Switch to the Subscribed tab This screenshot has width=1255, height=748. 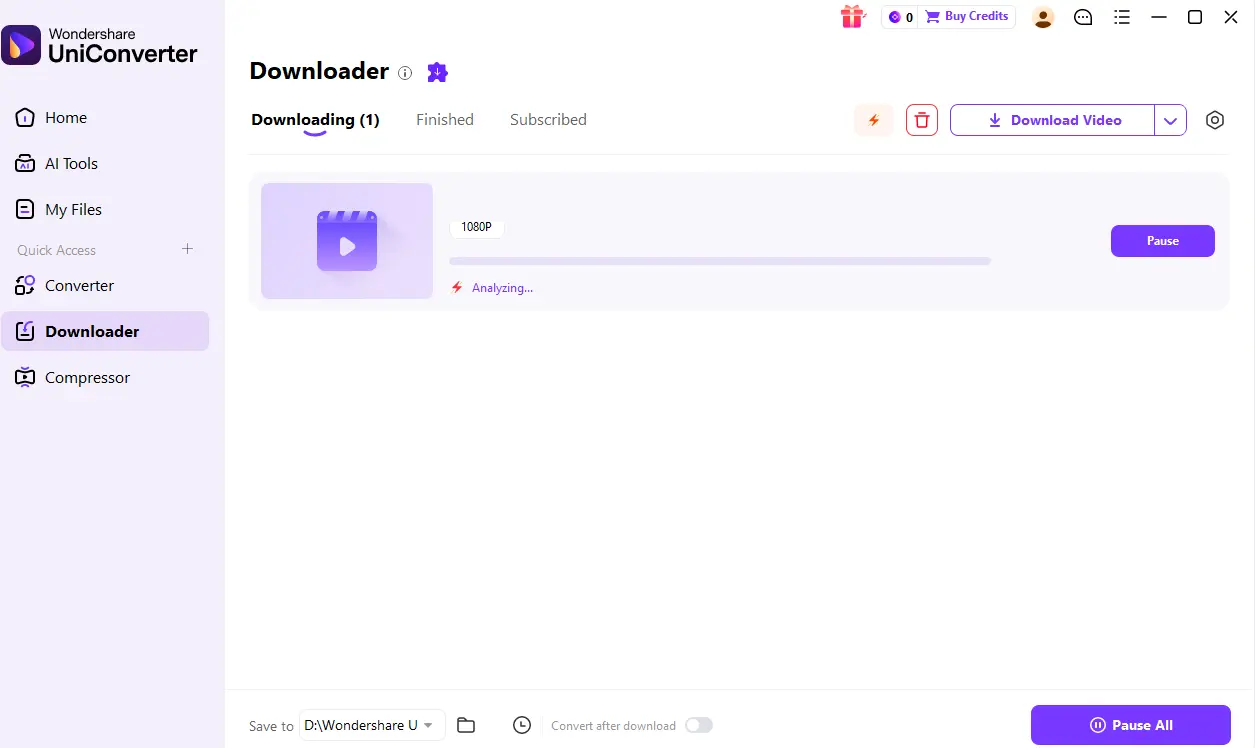click(548, 120)
